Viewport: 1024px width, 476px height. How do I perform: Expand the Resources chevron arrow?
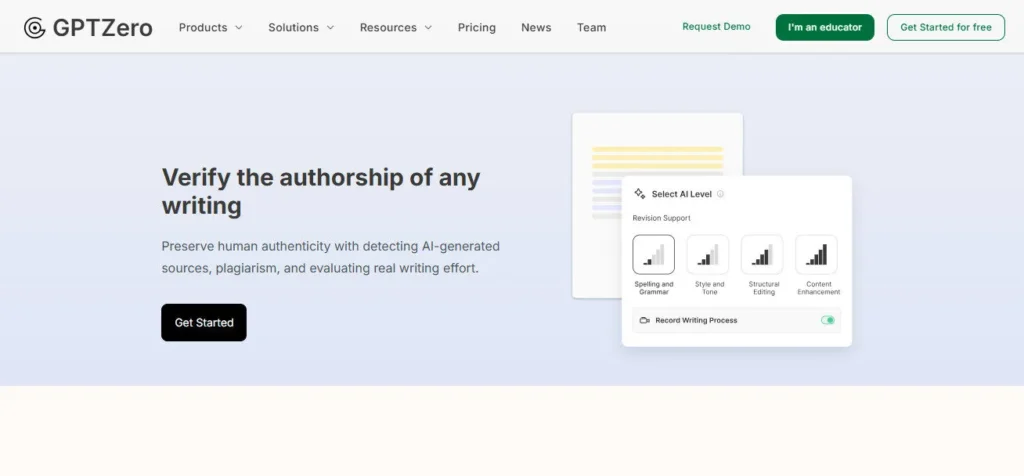tap(428, 27)
